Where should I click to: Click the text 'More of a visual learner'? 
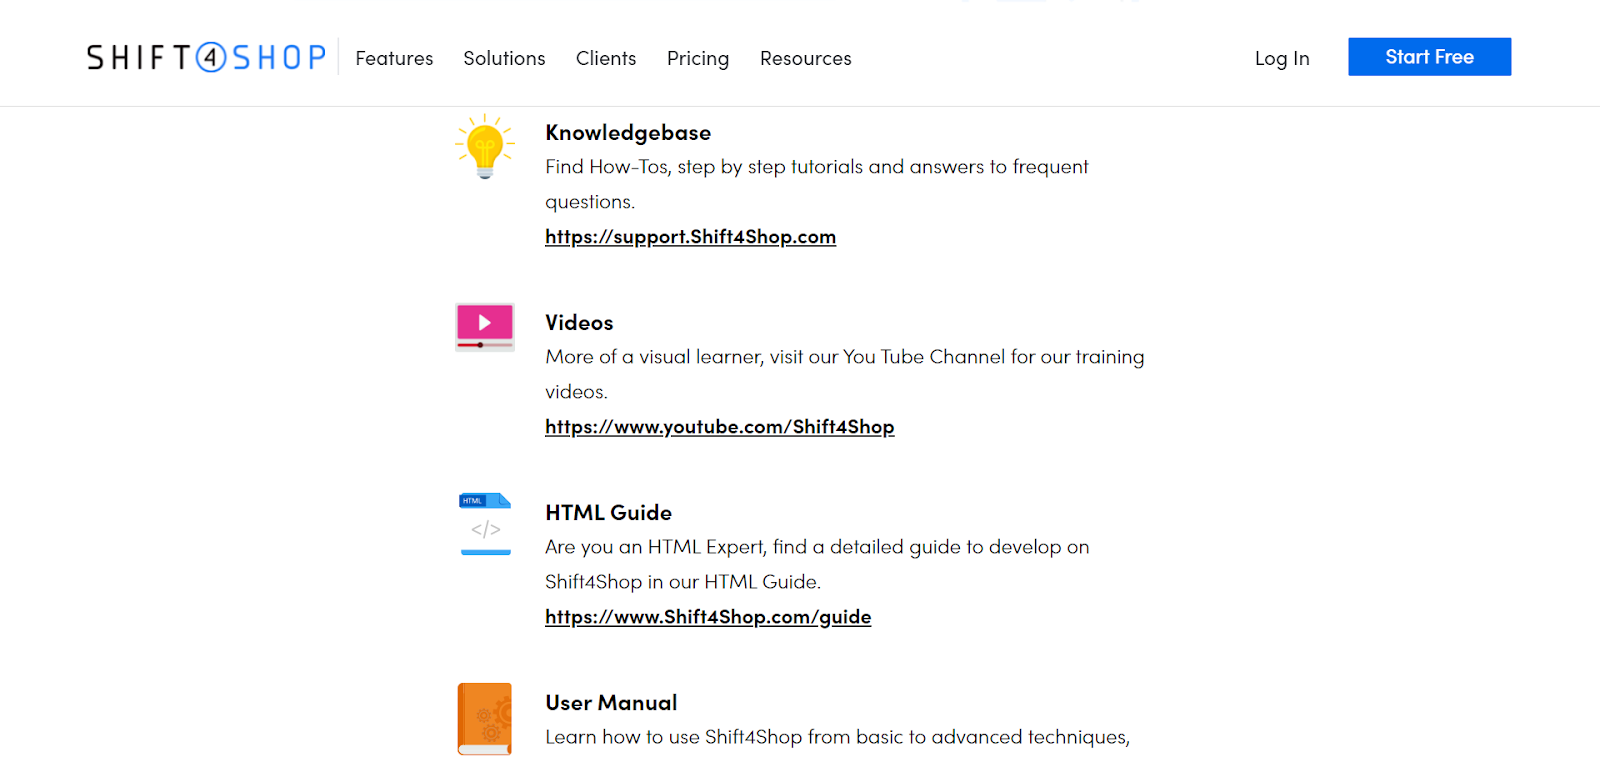click(x=653, y=357)
